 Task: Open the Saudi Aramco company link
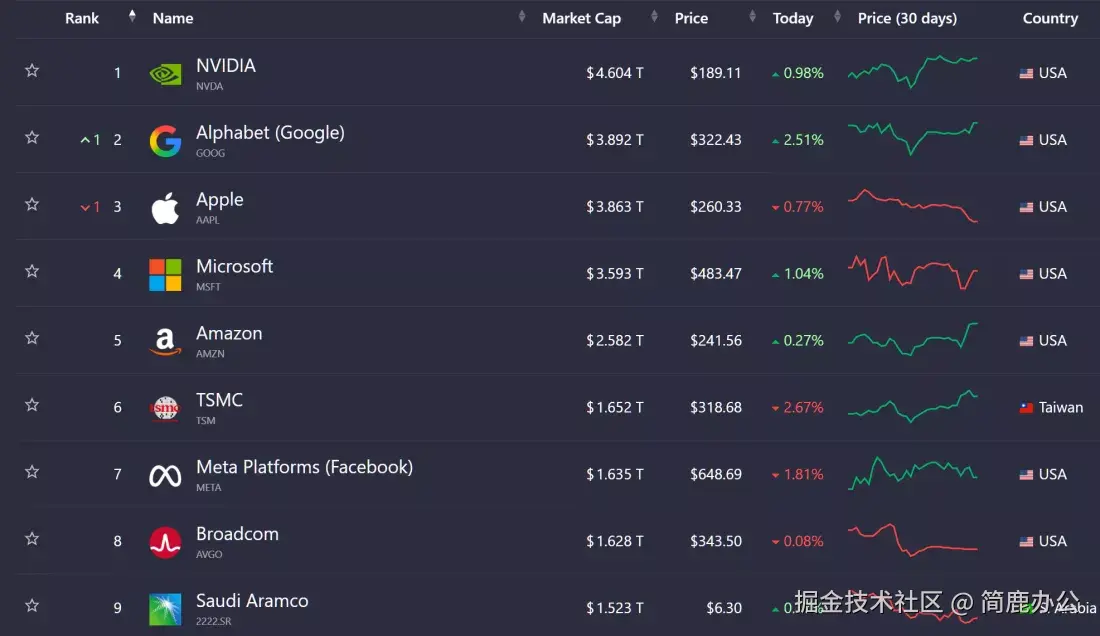coord(252,602)
